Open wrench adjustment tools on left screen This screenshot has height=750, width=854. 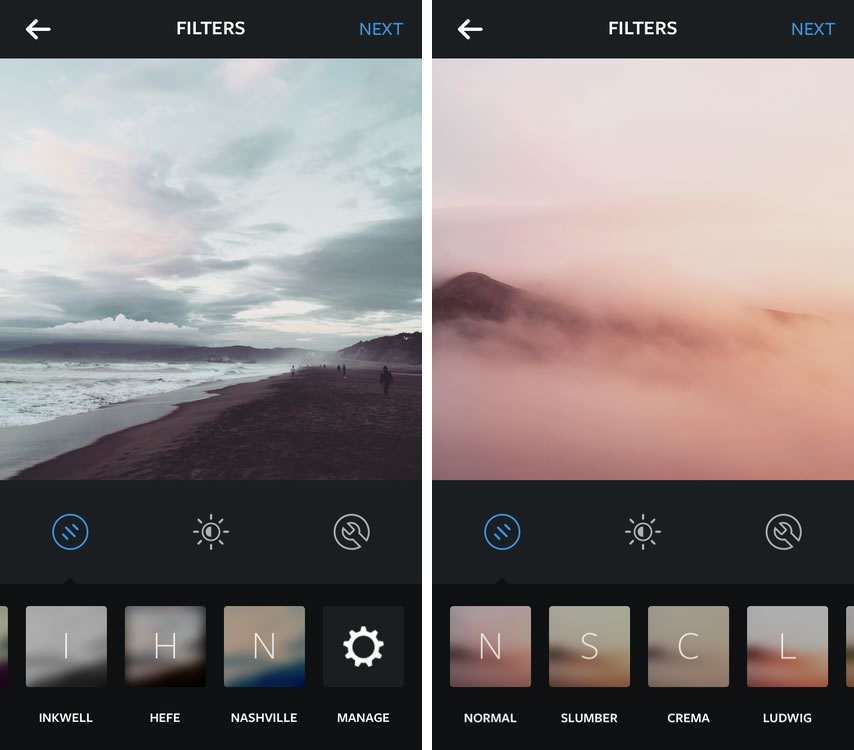click(x=352, y=532)
